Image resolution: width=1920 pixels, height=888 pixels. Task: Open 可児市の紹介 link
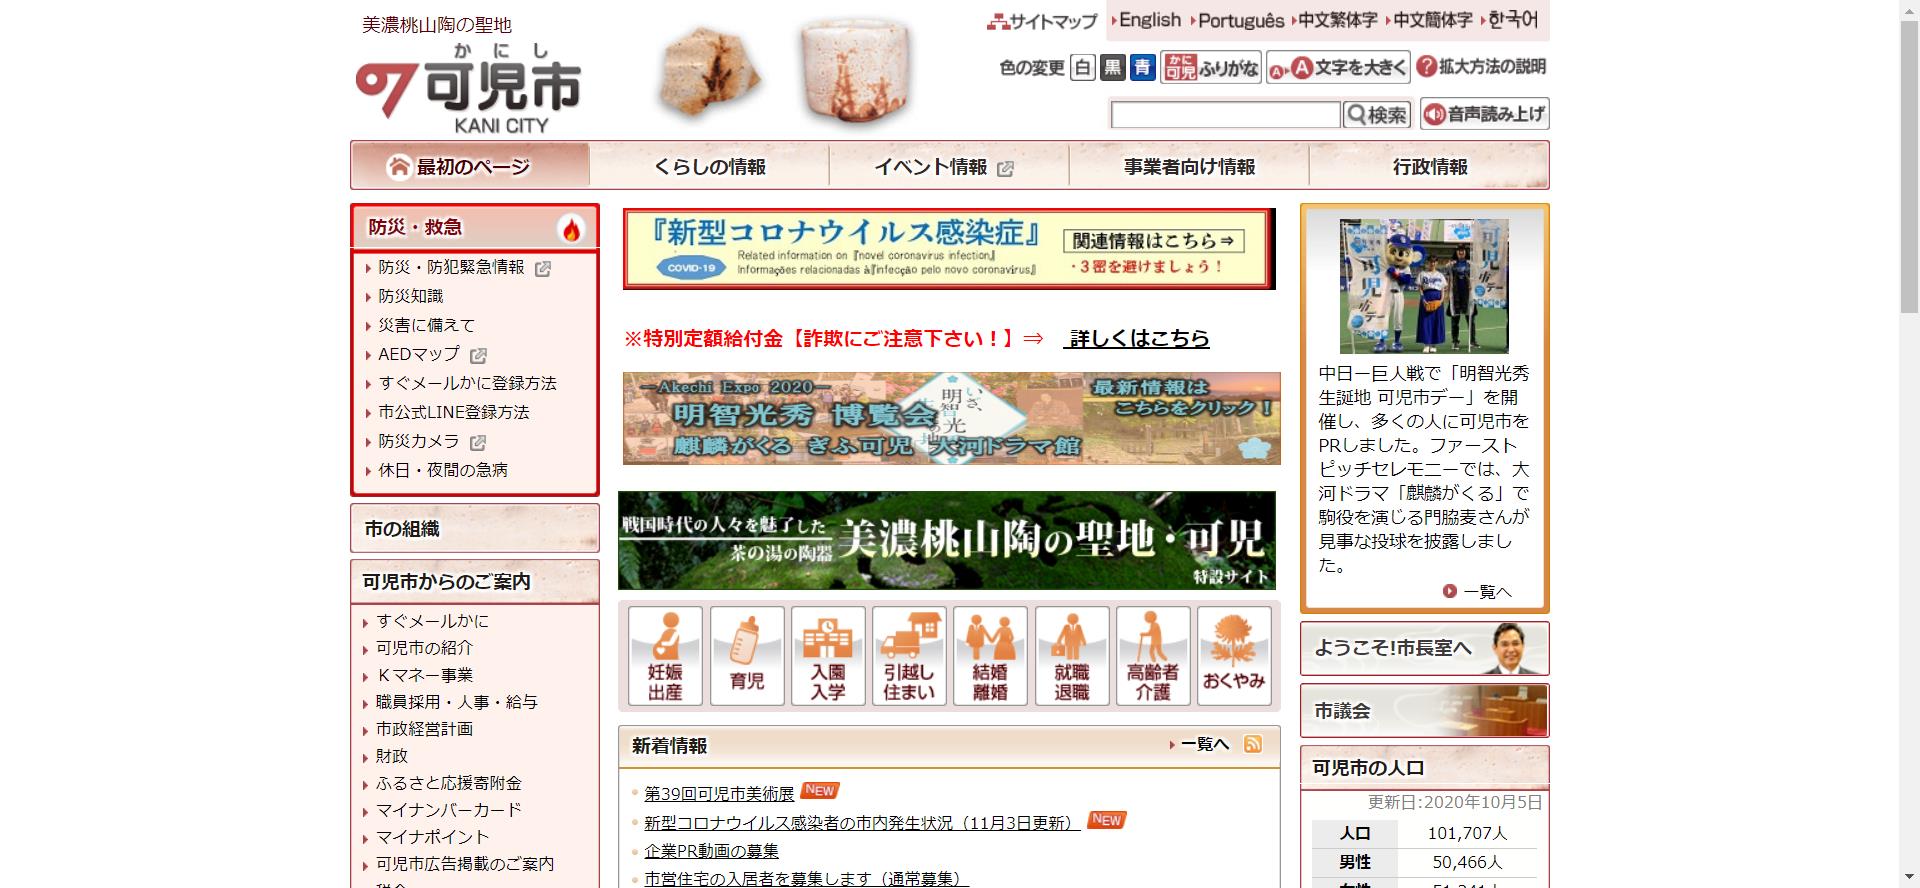[424, 648]
